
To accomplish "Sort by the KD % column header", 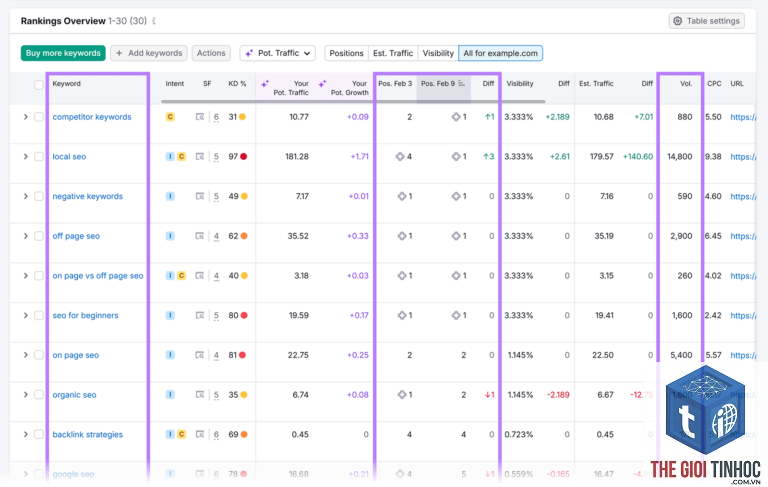I will coord(237,84).
